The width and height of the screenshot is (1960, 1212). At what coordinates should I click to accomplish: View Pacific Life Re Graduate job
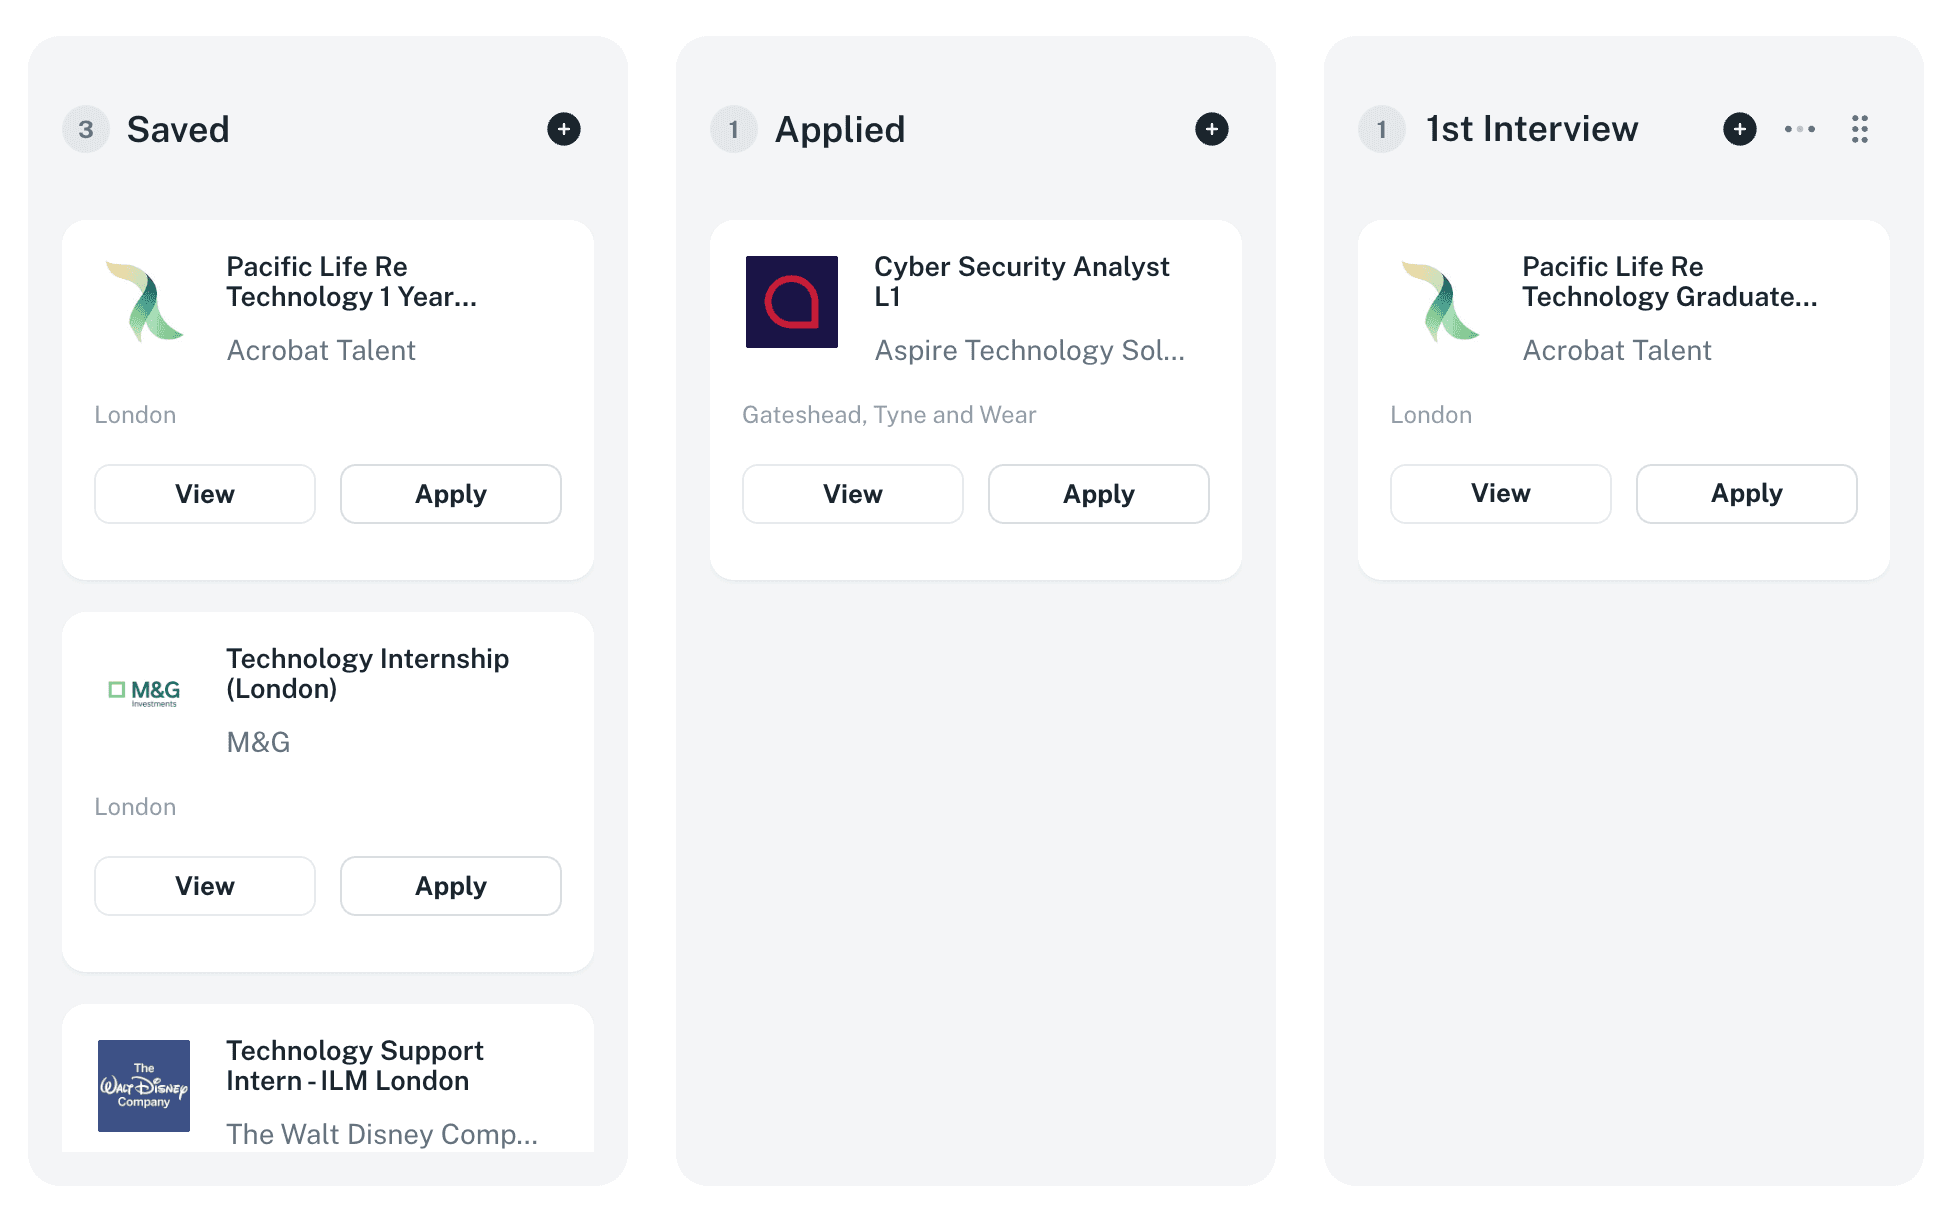(1501, 493)
